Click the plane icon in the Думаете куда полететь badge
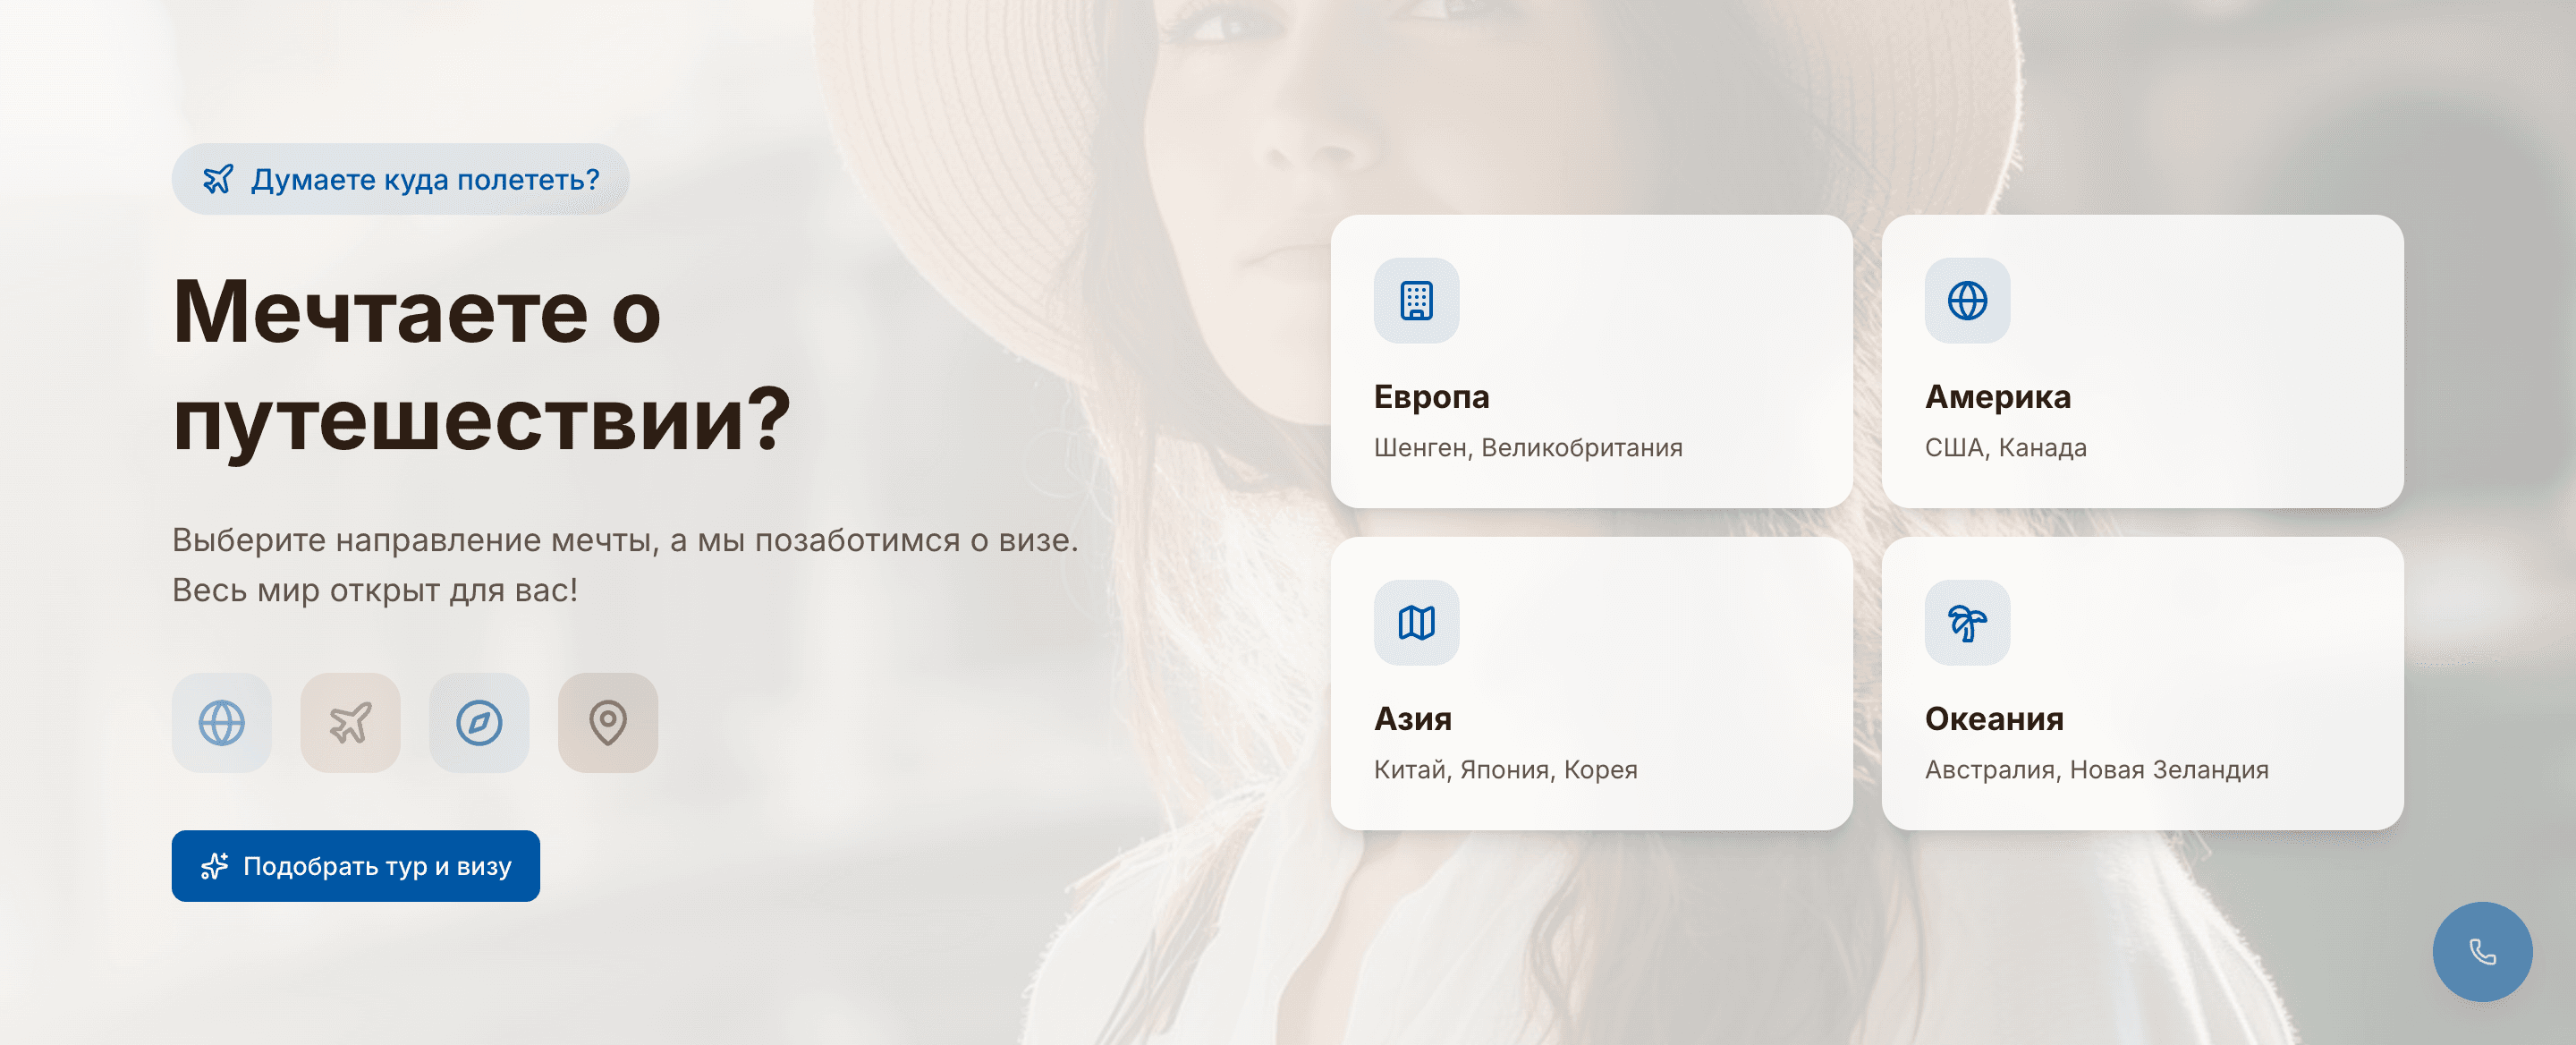Image resolution: width=2576 pixels, height=1045 pixels. (x=218, y=180)
